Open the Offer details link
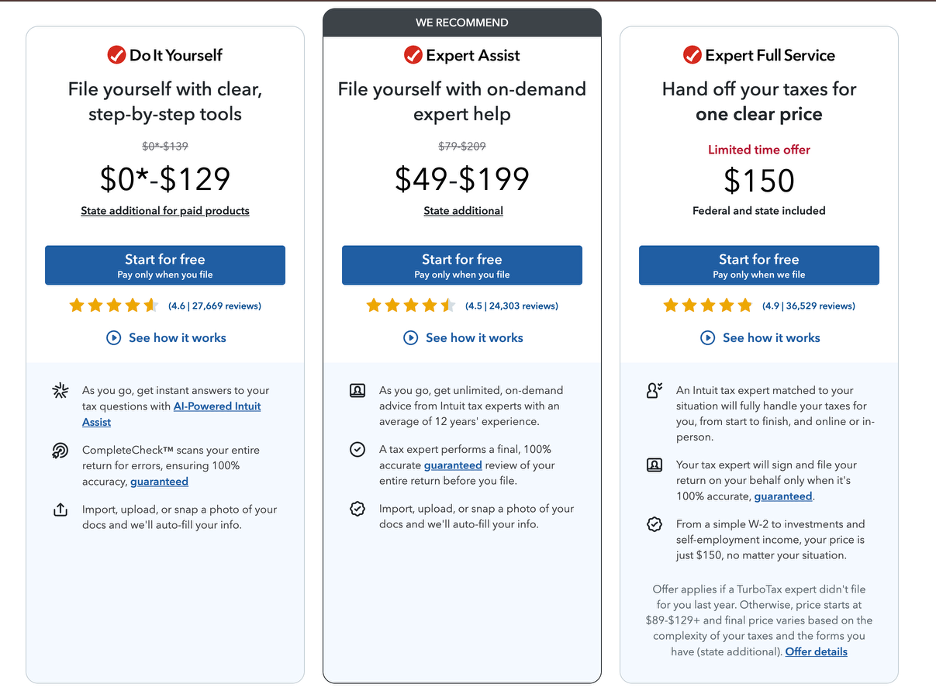The width and height of the screenshot is (936, 698). pos(816,652)
